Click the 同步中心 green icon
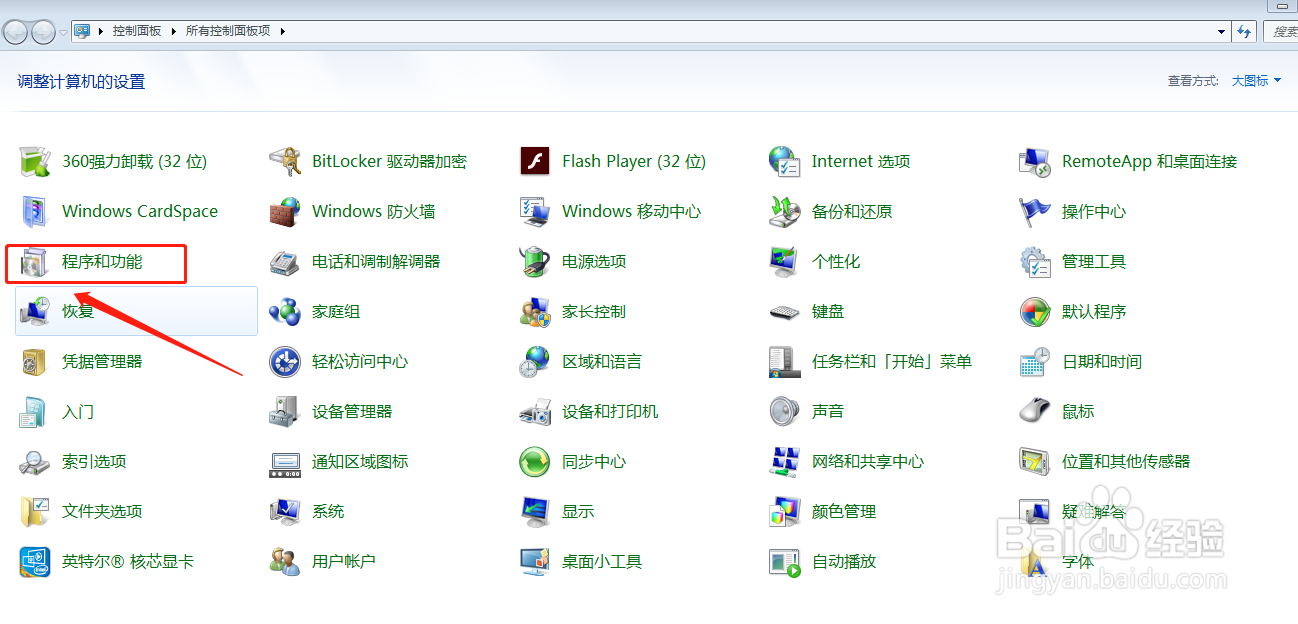Image resolution: width=1298 pixels, height=624 pixels. click(x=535, y=461)
